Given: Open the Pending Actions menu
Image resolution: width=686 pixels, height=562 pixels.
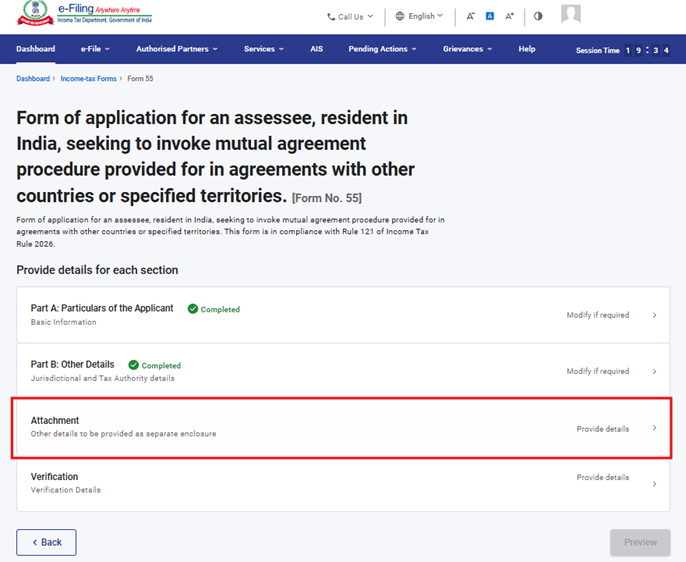Looking at the screenshot, I should (384, 49).
